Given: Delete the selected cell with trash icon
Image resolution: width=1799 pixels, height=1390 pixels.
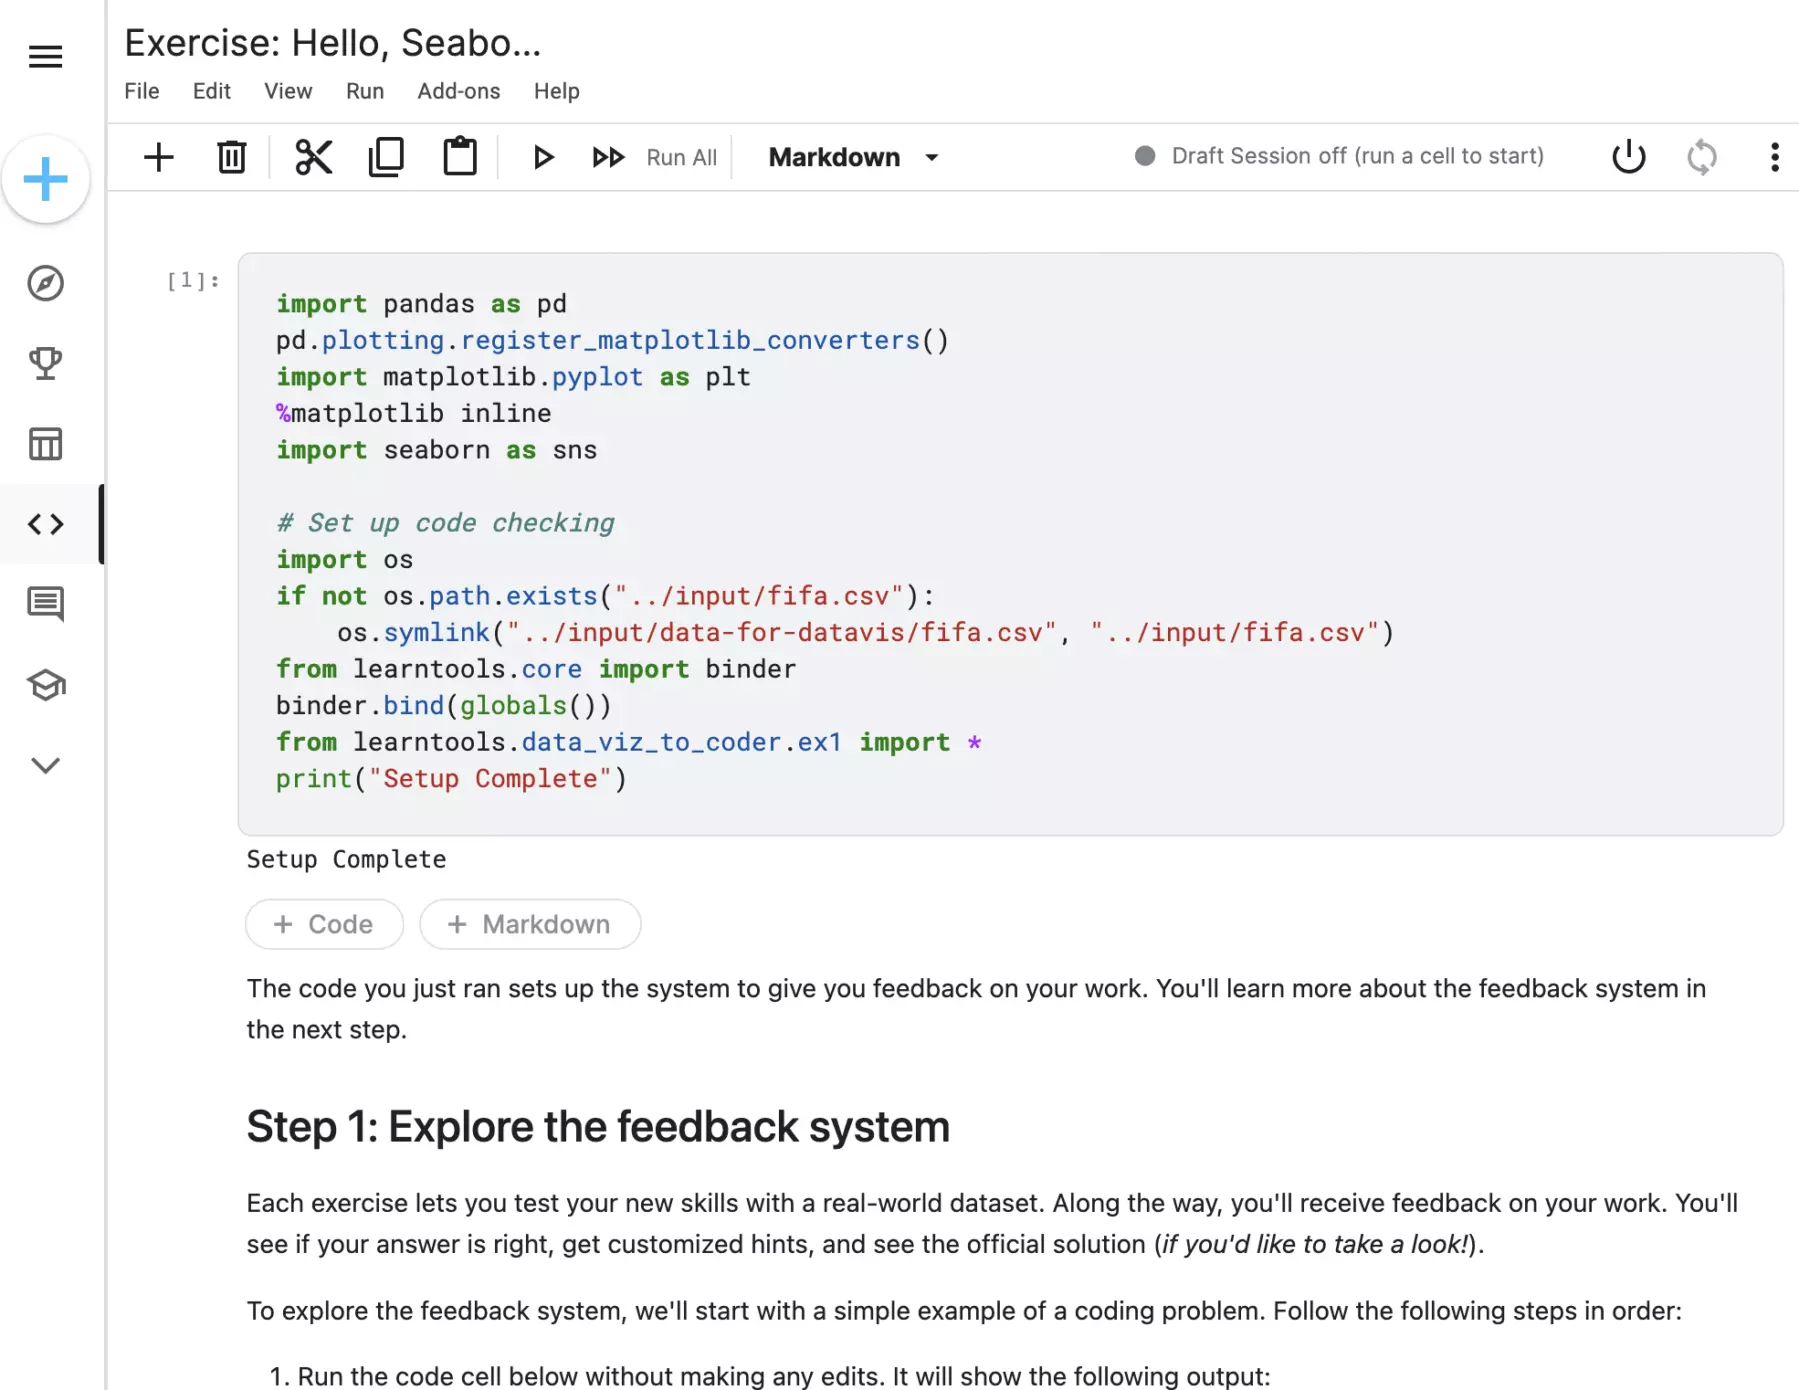Looking at the screenshot, I should (x=232, y=157).
